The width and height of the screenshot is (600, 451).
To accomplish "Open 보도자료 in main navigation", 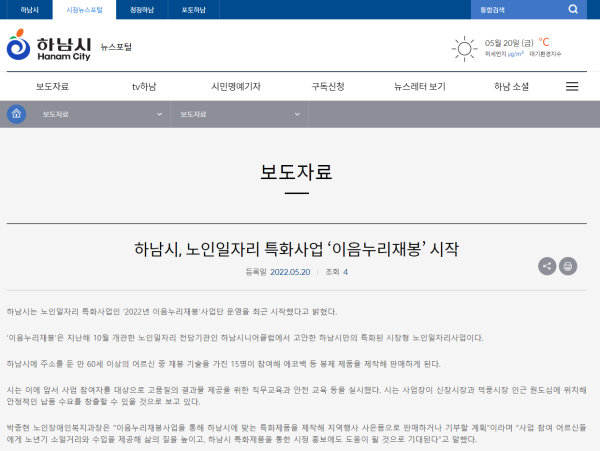I will coord(52,86).
